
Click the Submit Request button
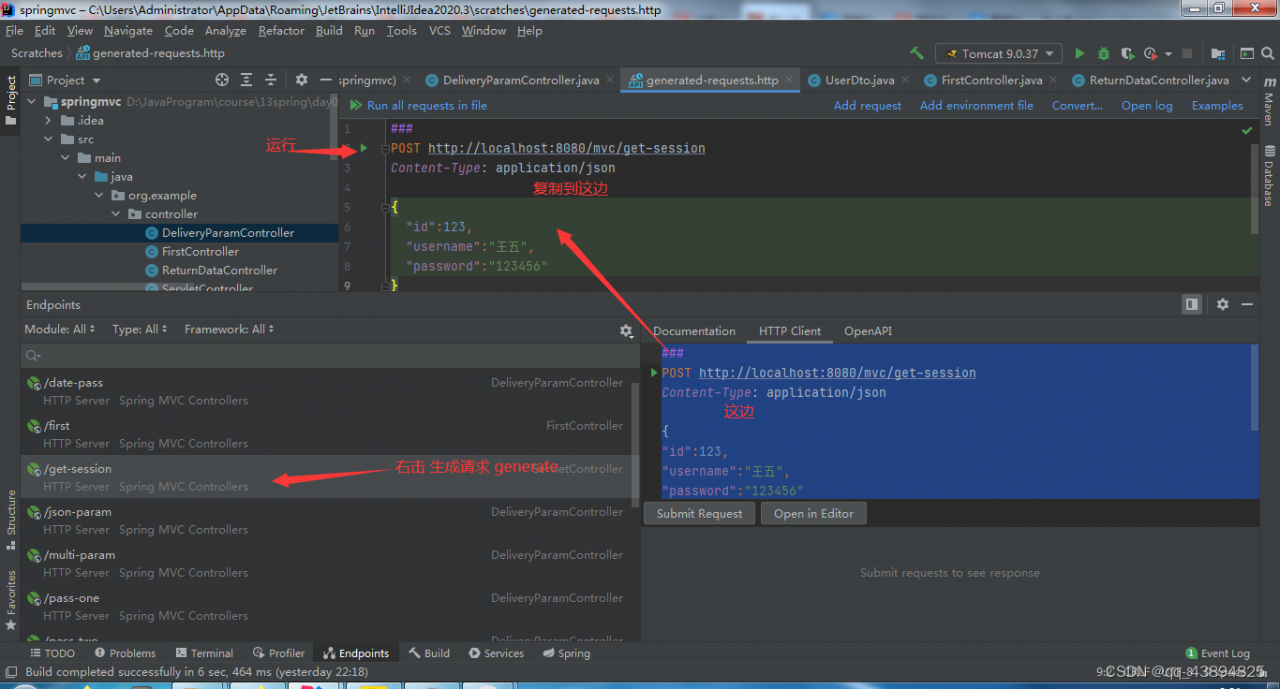(700, 513)
